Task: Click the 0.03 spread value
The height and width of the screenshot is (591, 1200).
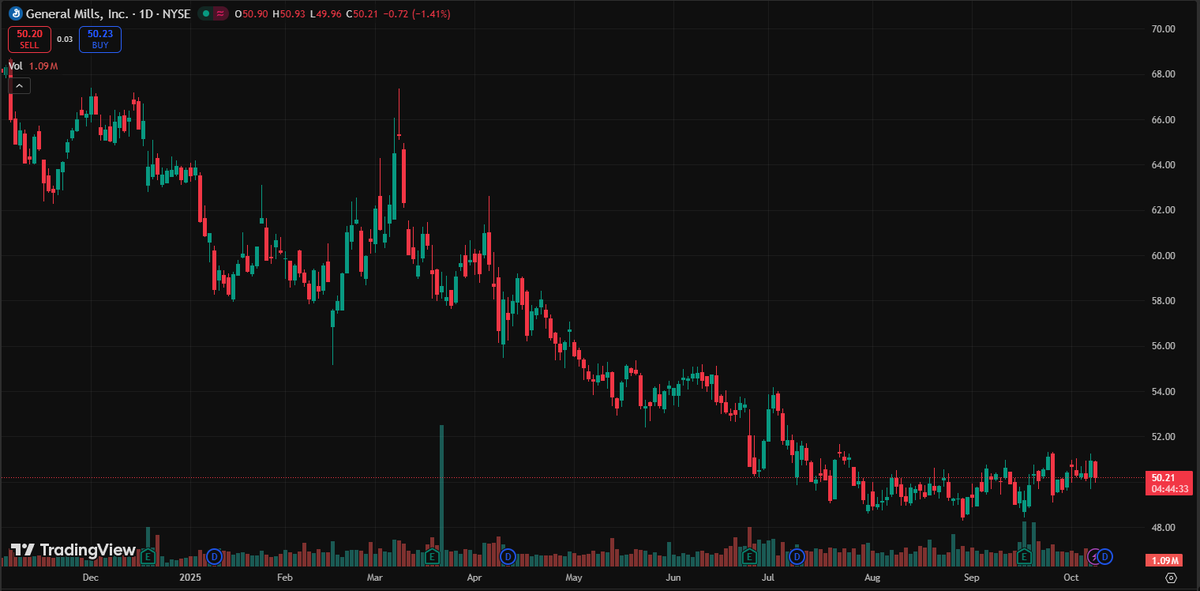Action: tap(64, 39)
